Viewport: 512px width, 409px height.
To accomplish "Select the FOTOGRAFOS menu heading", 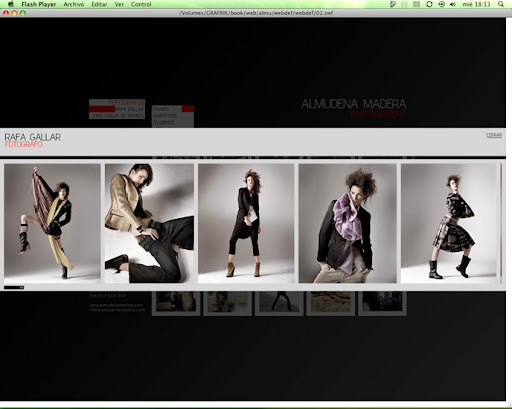I will tap(126, 102).
